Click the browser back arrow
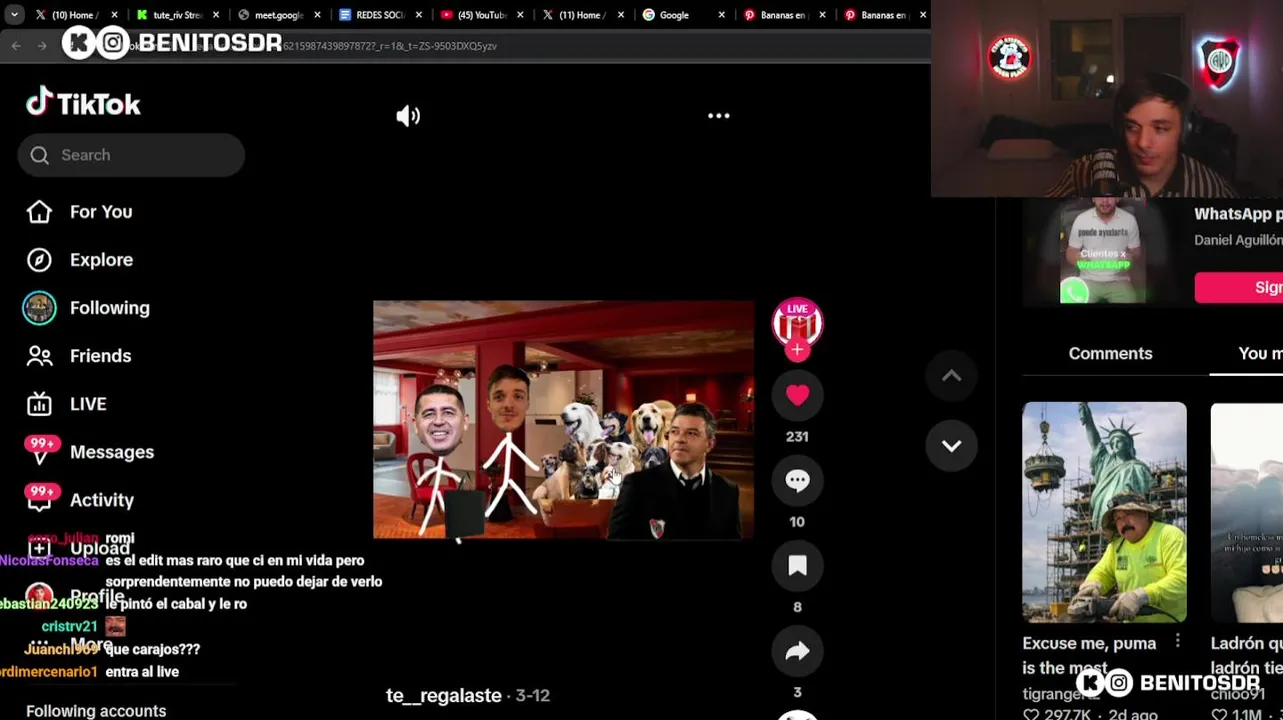 pyautogui.click(x=16, y=46)
